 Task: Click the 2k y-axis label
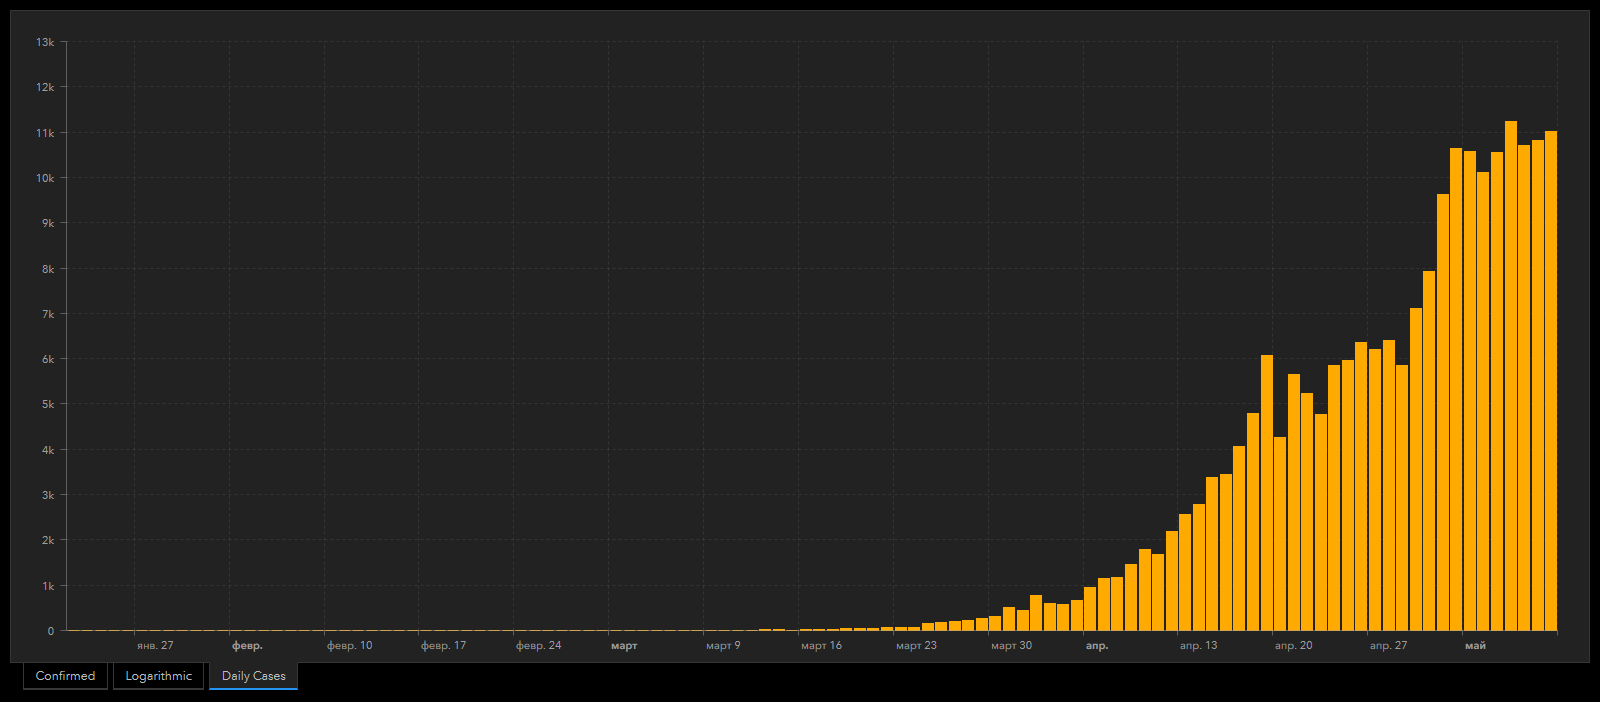click(48, 540)
